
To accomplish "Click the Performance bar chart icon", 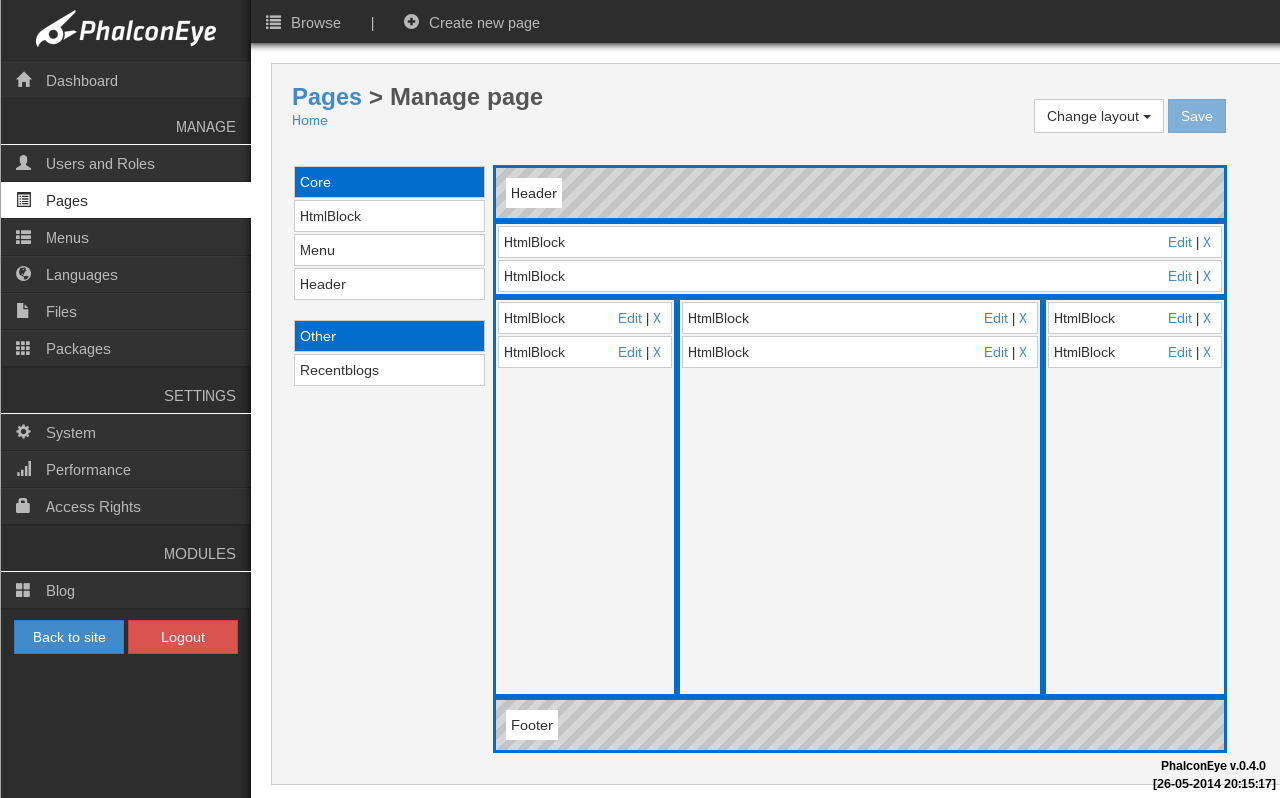I will tap(24, 469).
